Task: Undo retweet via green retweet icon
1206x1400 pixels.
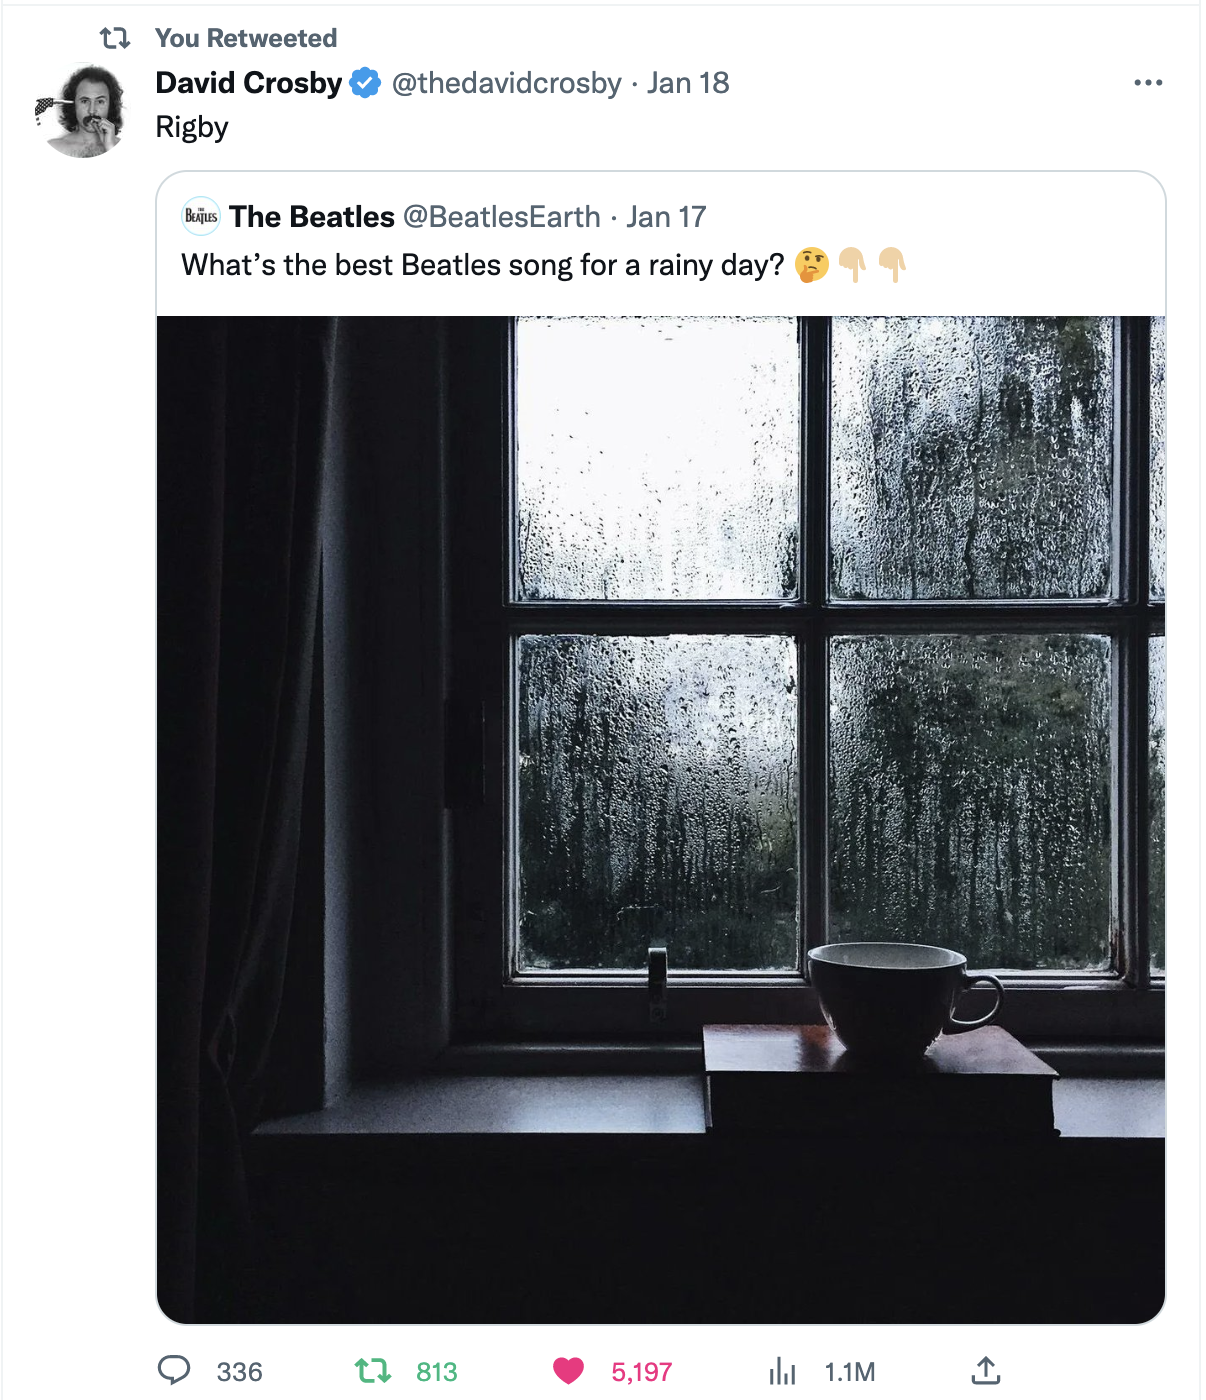Action: (373, 1370)
